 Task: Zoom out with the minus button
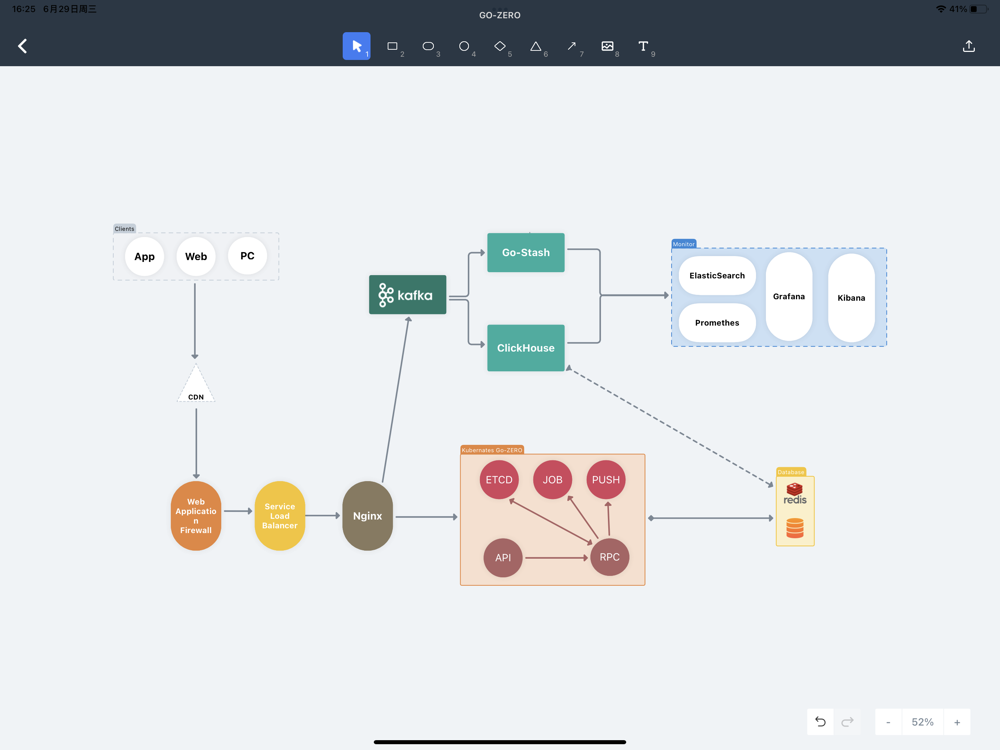pyautogui.click(x=888, y=722)
